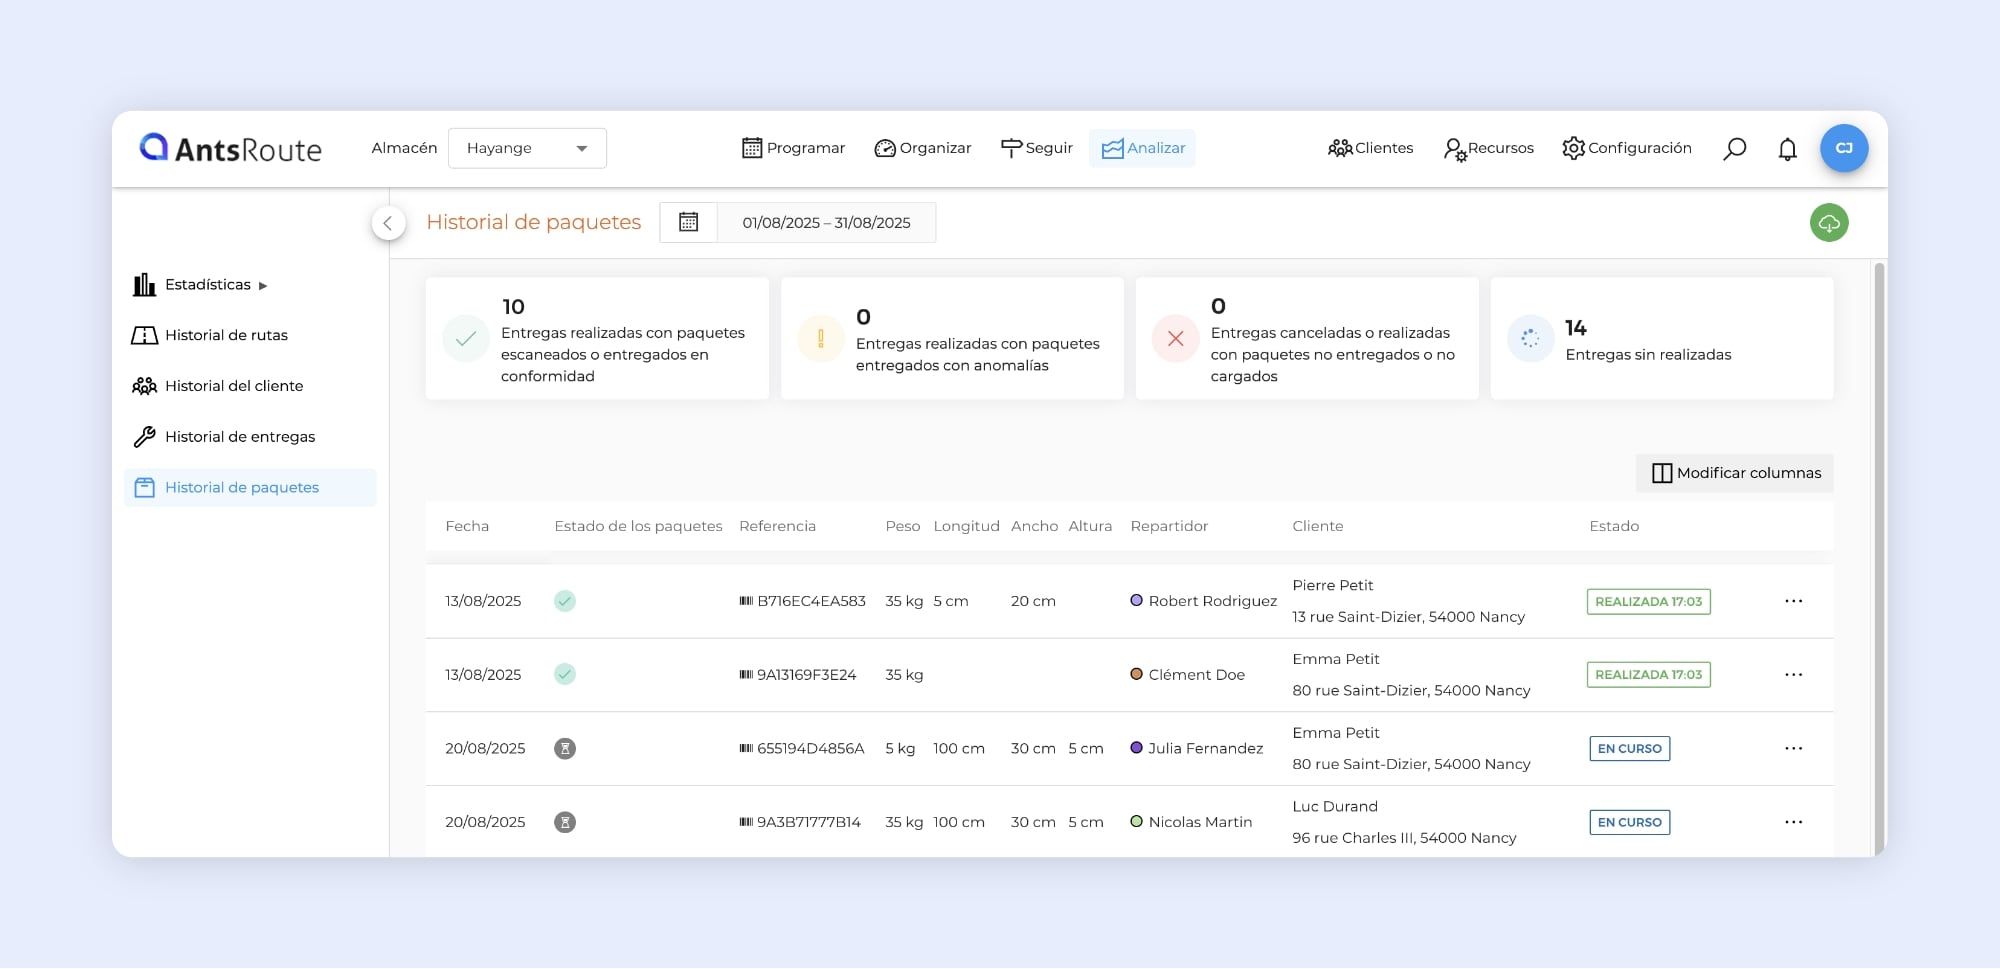The height and width of the screenshot is (969, 2000).
Task: Click the date range field 01/08/2025 – 31/08/2025
Action: (x=826, y=222)
